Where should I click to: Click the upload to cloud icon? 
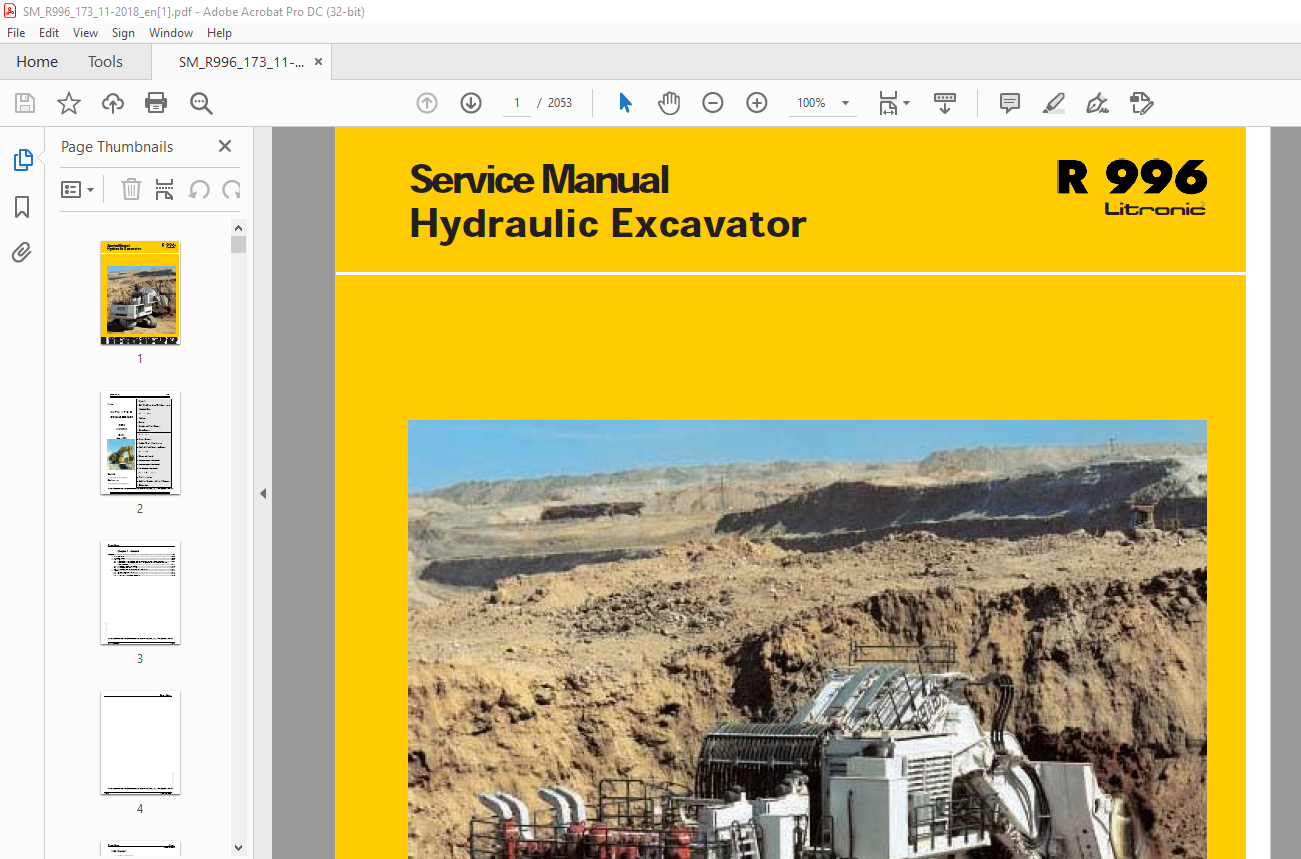point(113,103)
